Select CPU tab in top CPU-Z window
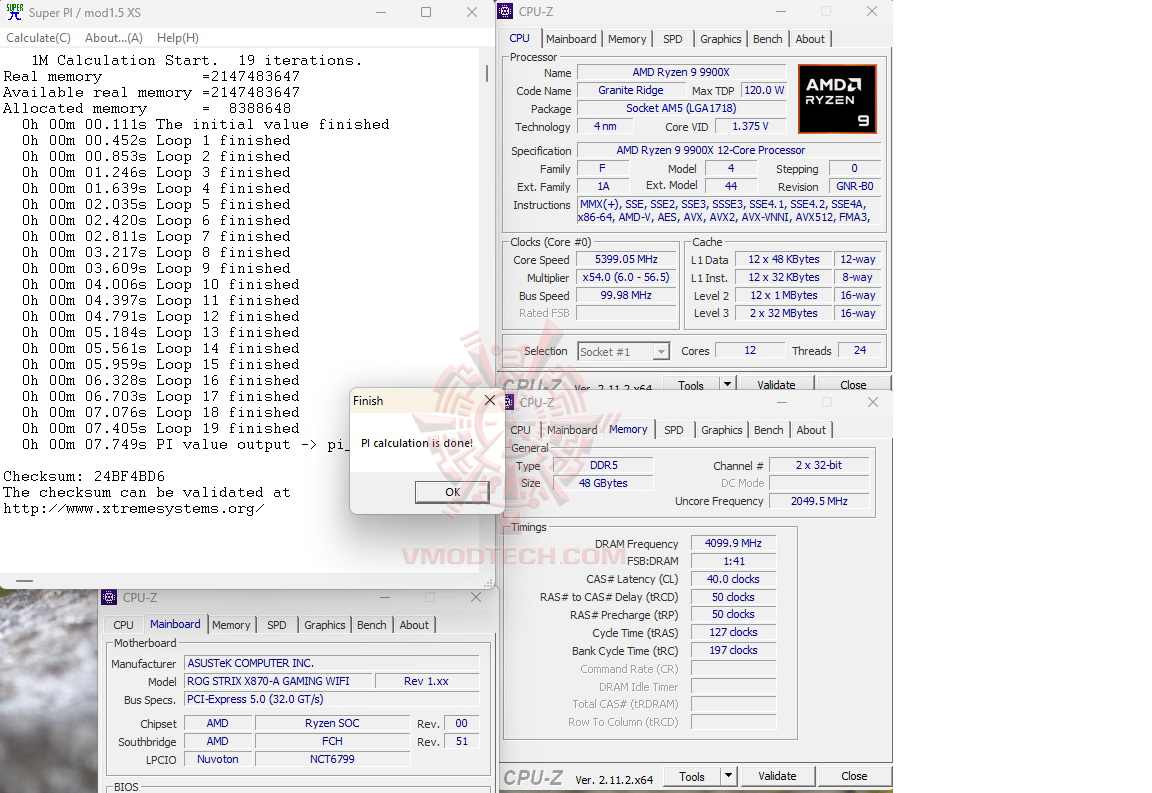Viewport: 1152px width, 793px height. [x=519, y=38]
